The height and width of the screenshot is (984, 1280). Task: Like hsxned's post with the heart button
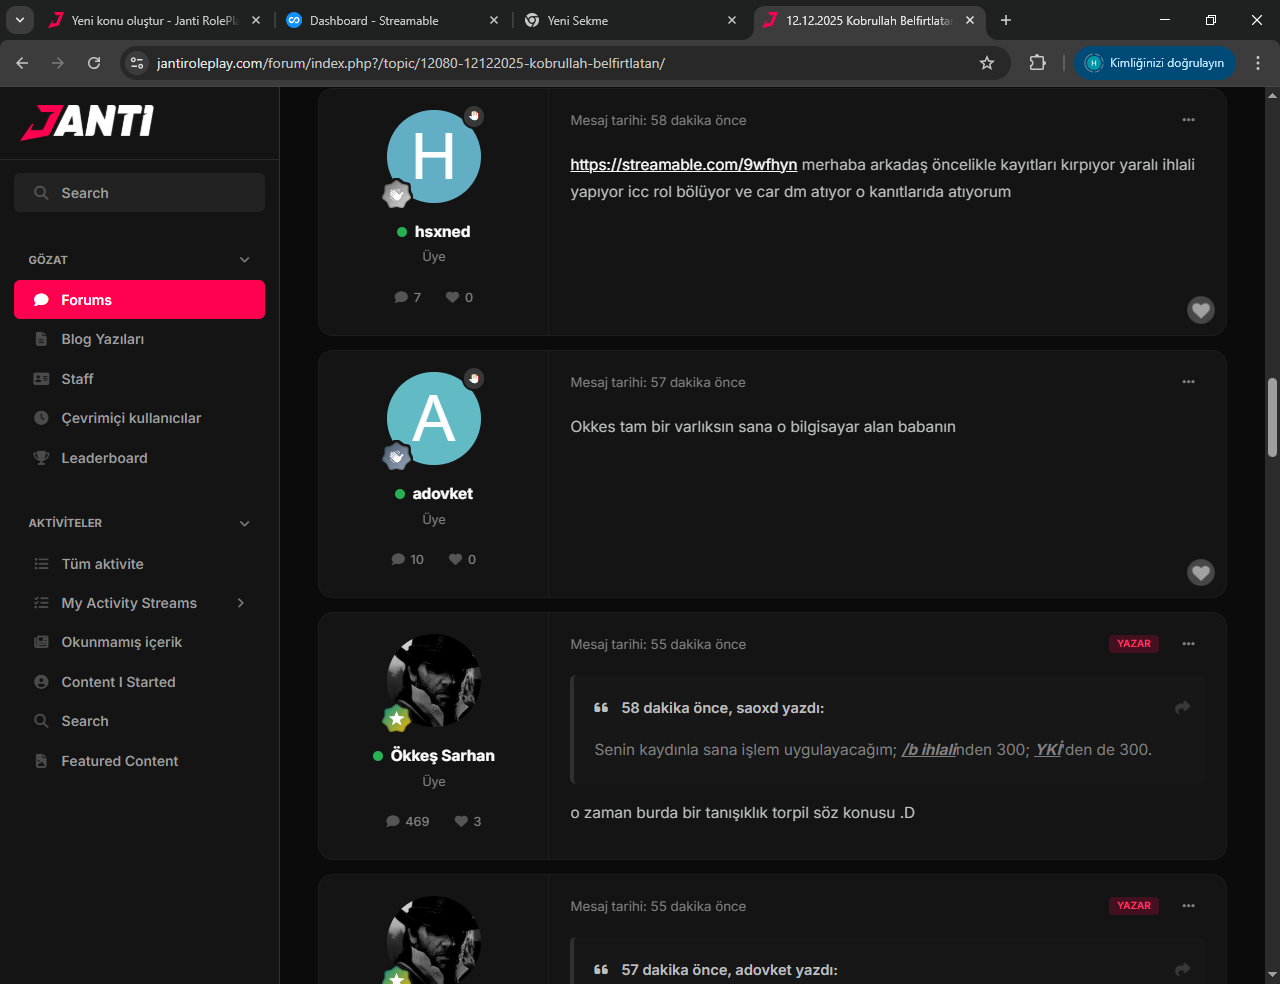pyautogui.click(x=1201, y=310)
